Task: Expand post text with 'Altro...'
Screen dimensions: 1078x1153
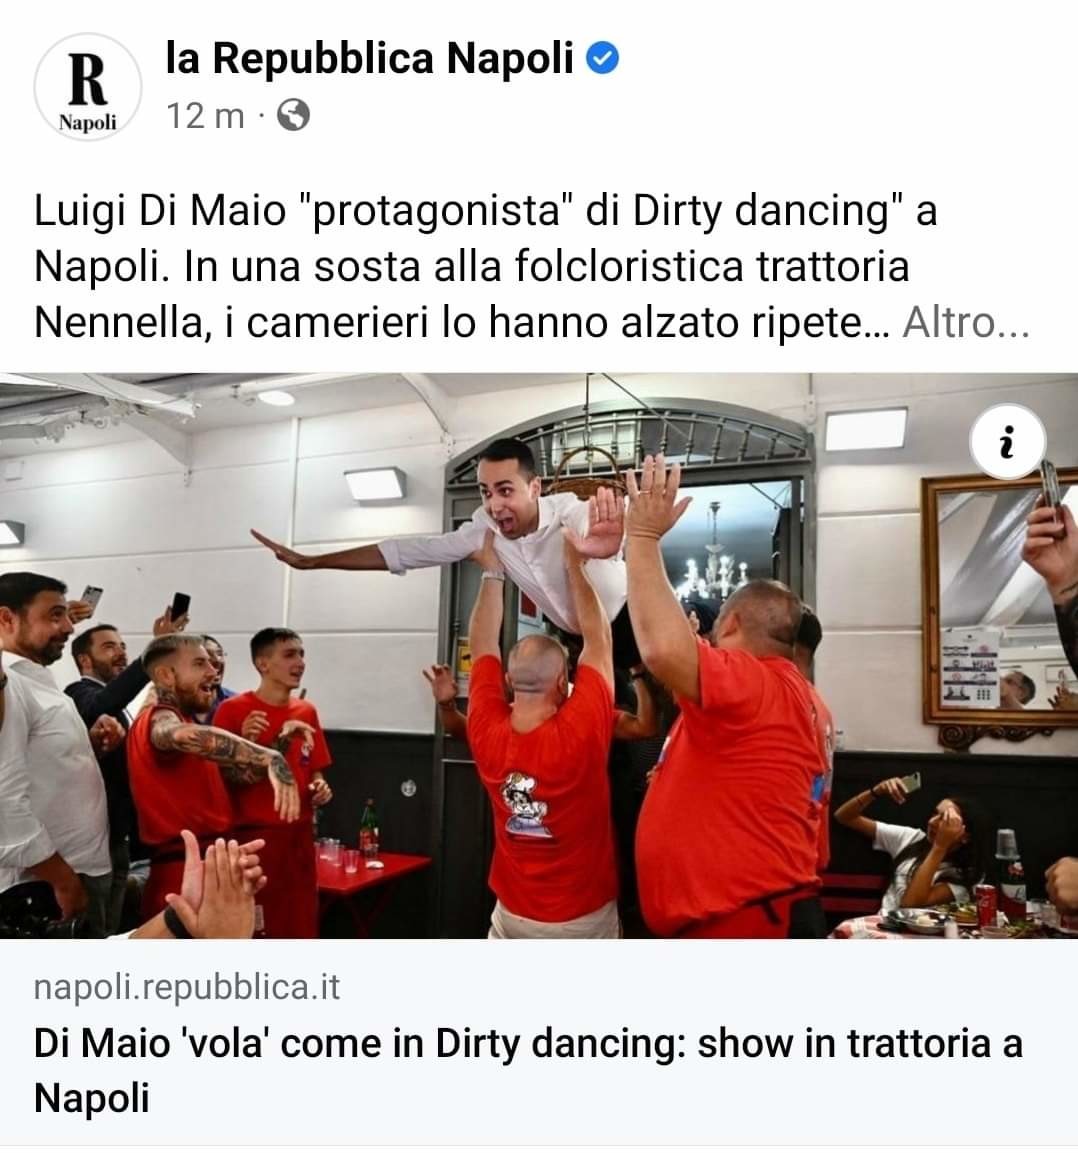Action: [966, 322]
